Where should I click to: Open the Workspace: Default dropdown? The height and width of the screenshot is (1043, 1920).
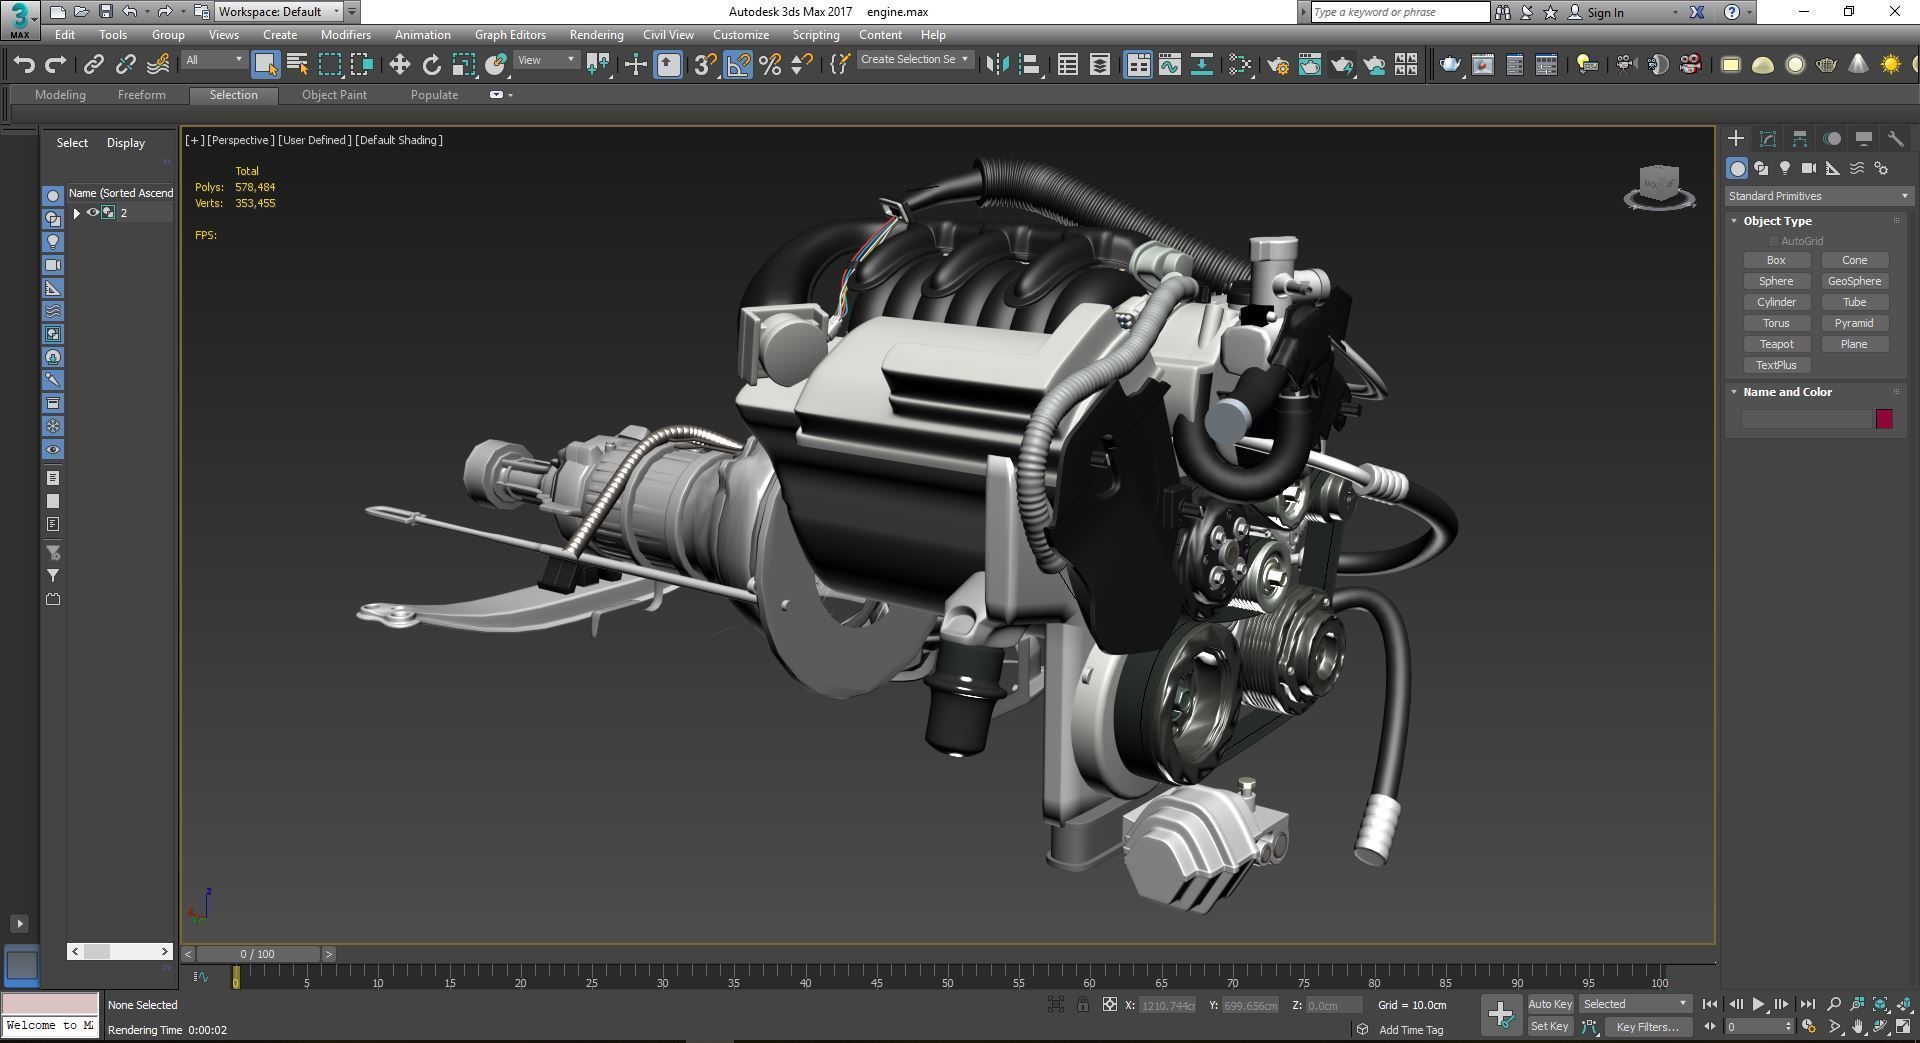click(x=279, y=12)
